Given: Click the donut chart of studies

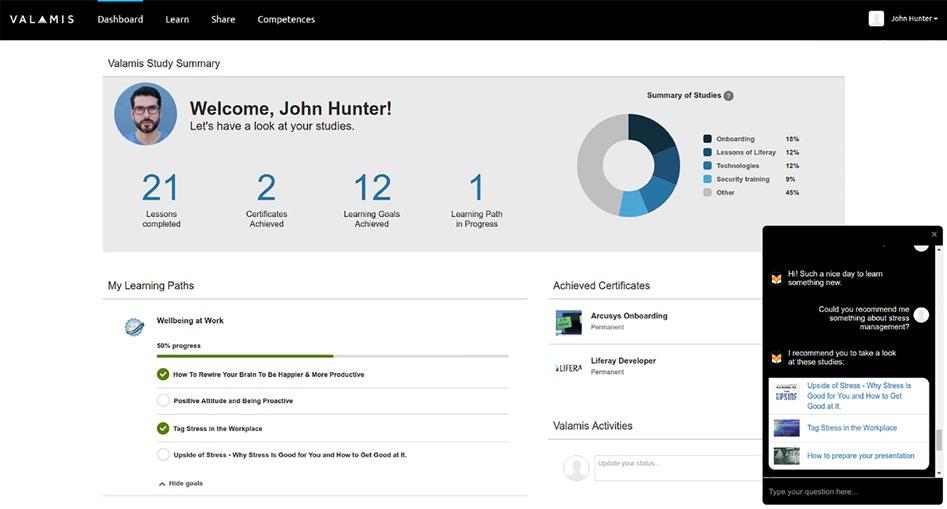Looking at the screenshot, I should click(x=628, y=165).
